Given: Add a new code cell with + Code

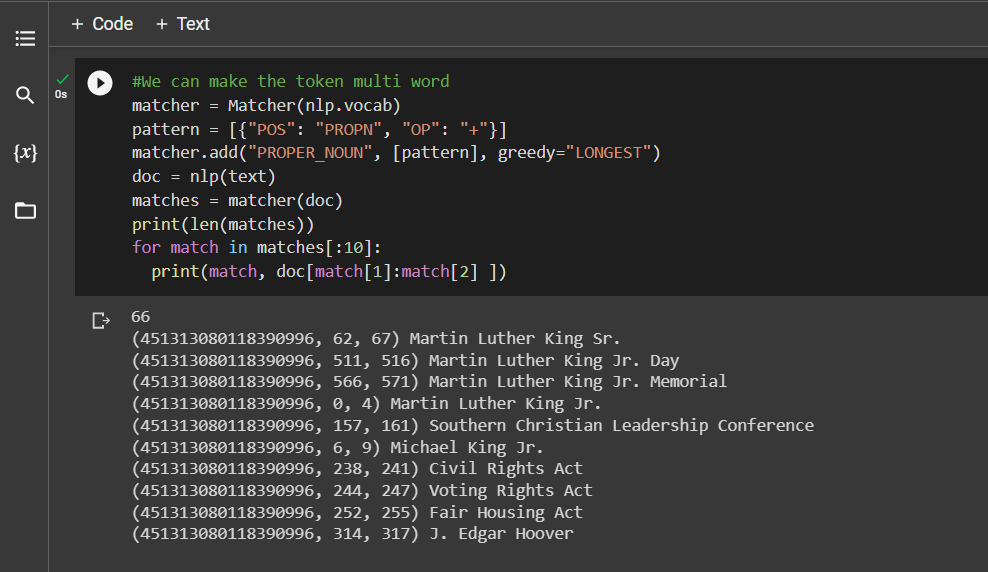Looking at the screenshot, I should point(102,24).
